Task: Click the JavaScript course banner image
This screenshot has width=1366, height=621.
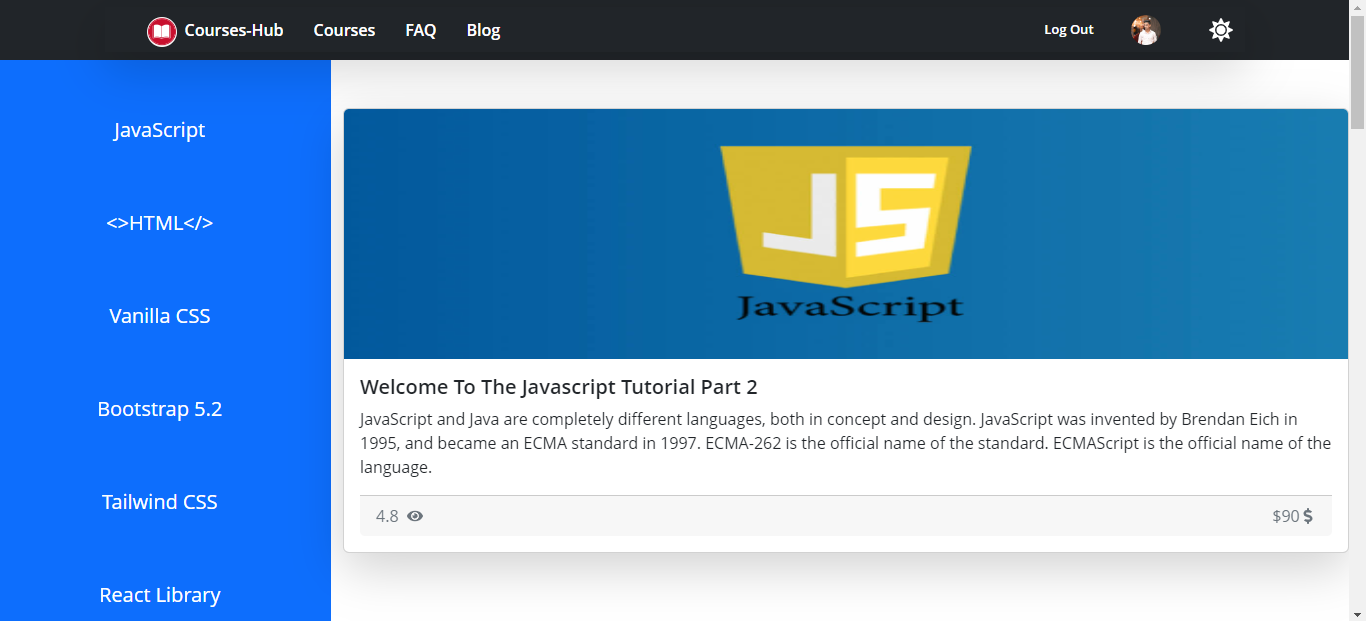Action: coord(845,234)
